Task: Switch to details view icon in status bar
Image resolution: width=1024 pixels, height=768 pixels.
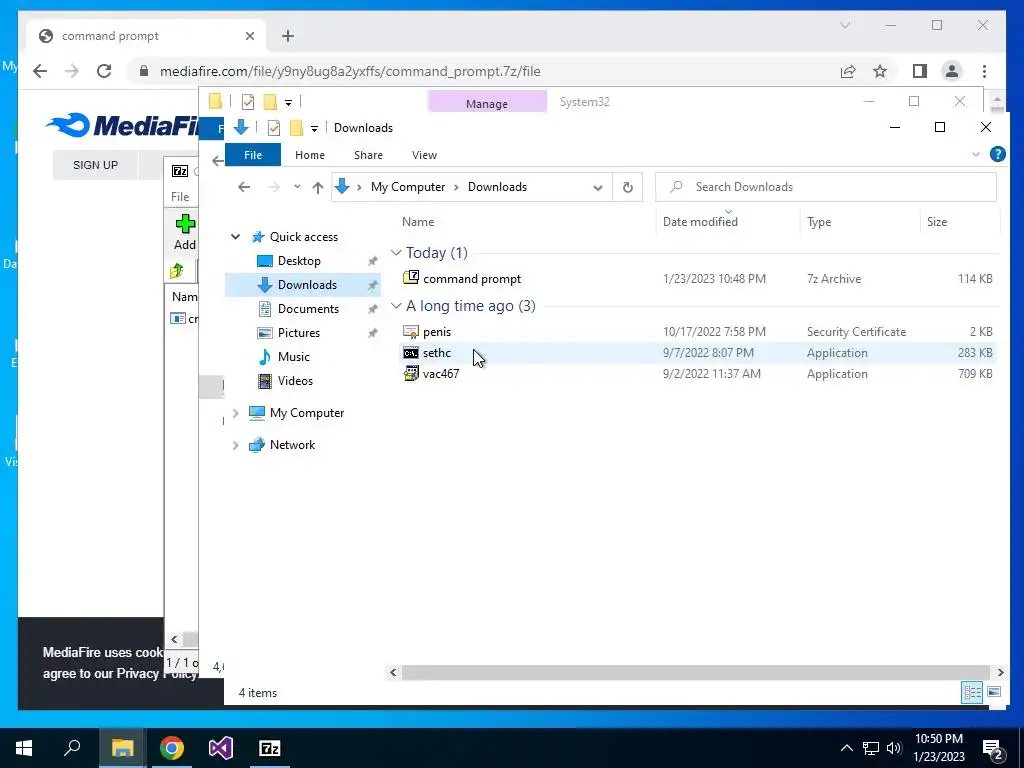Action: [x=972, y=692]
